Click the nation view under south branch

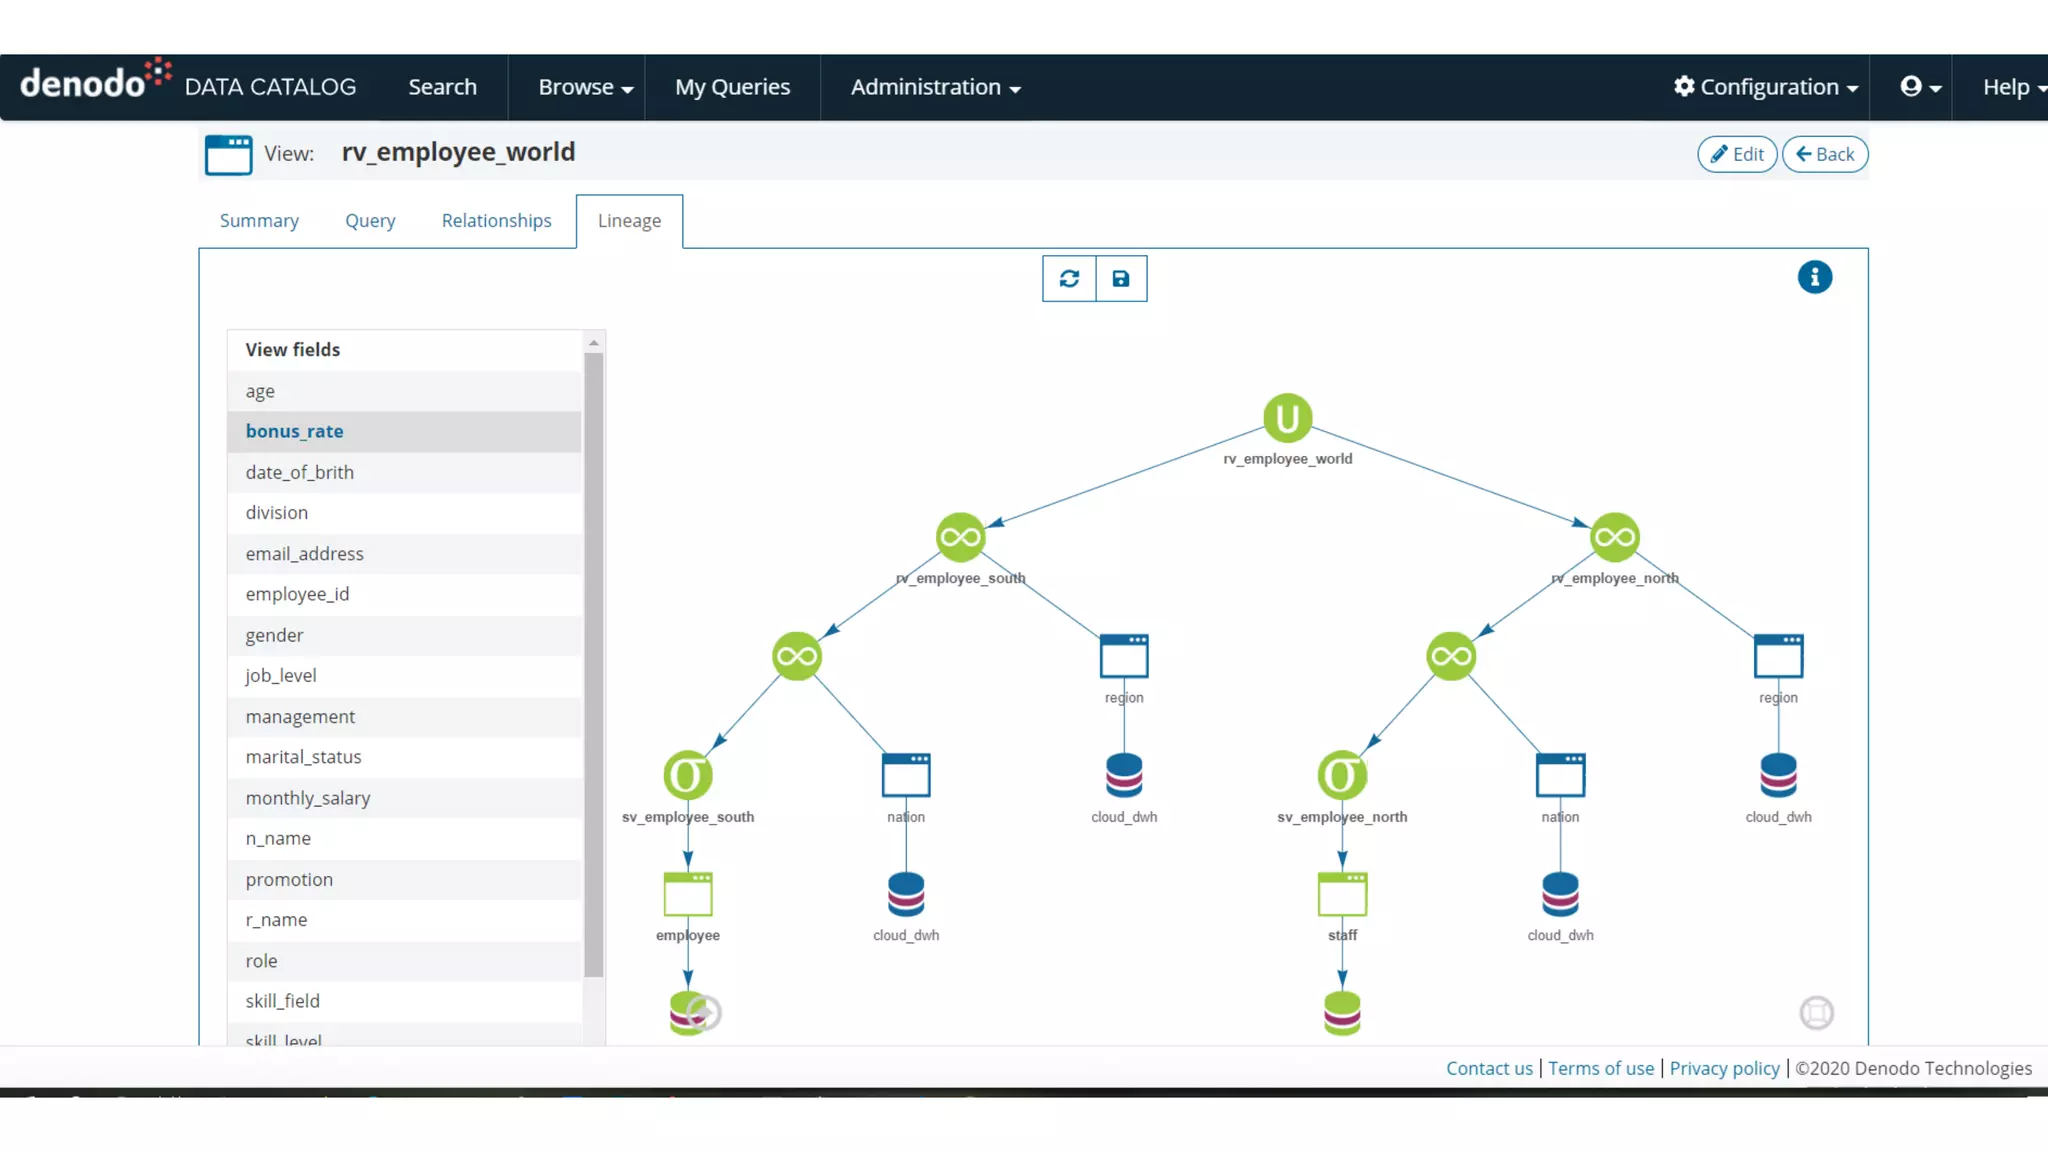pos(906,776)
